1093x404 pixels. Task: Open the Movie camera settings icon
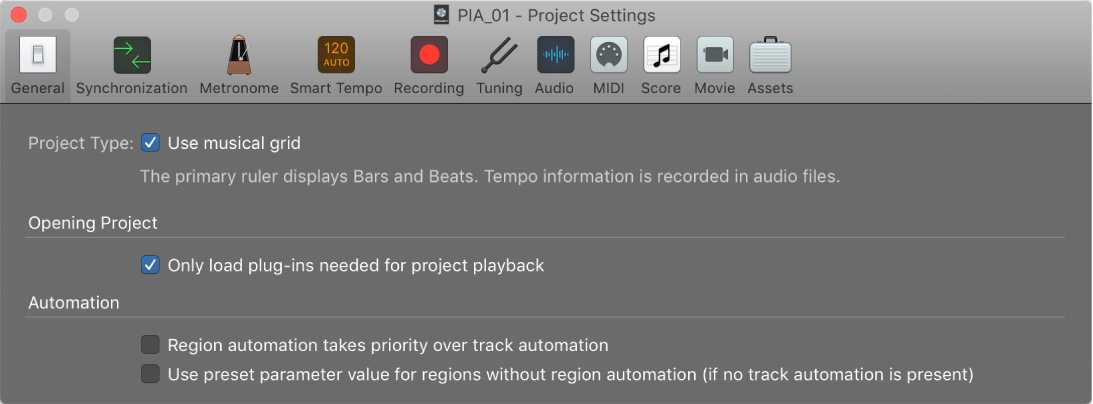pyautogui.click(x=715, y=55)
